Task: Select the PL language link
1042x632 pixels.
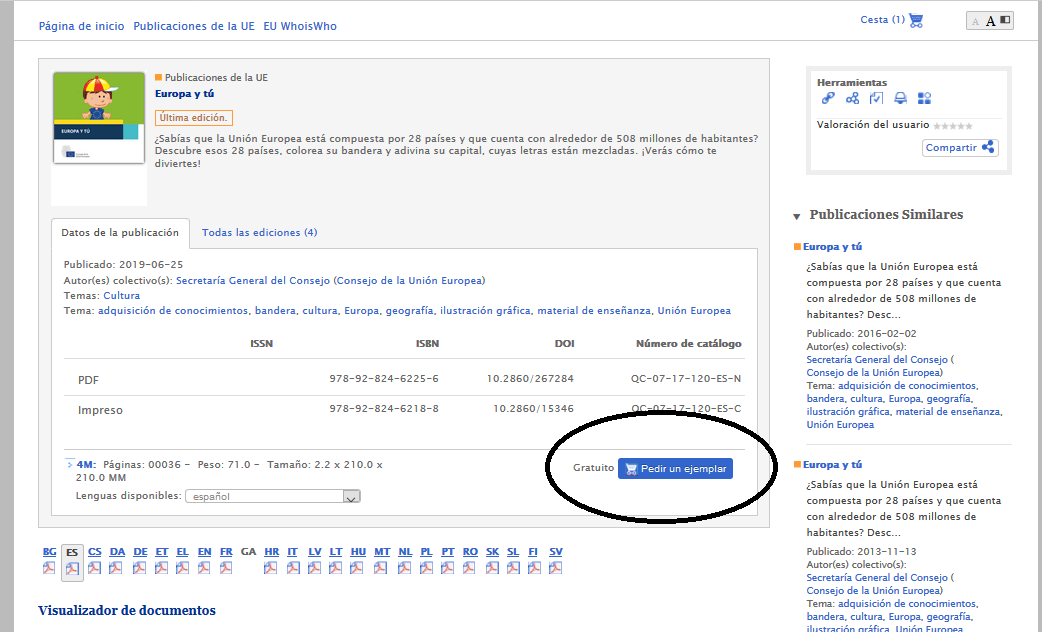Action: pos(427,552)
